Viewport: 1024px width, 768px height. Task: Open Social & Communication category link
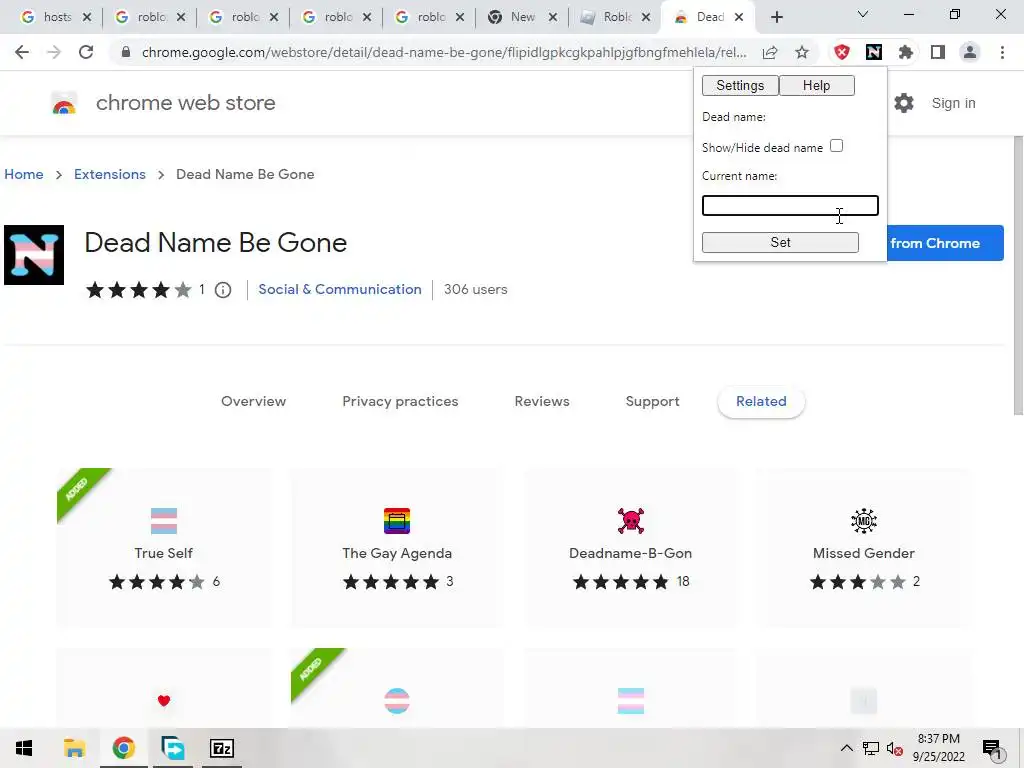click(340, 289)
